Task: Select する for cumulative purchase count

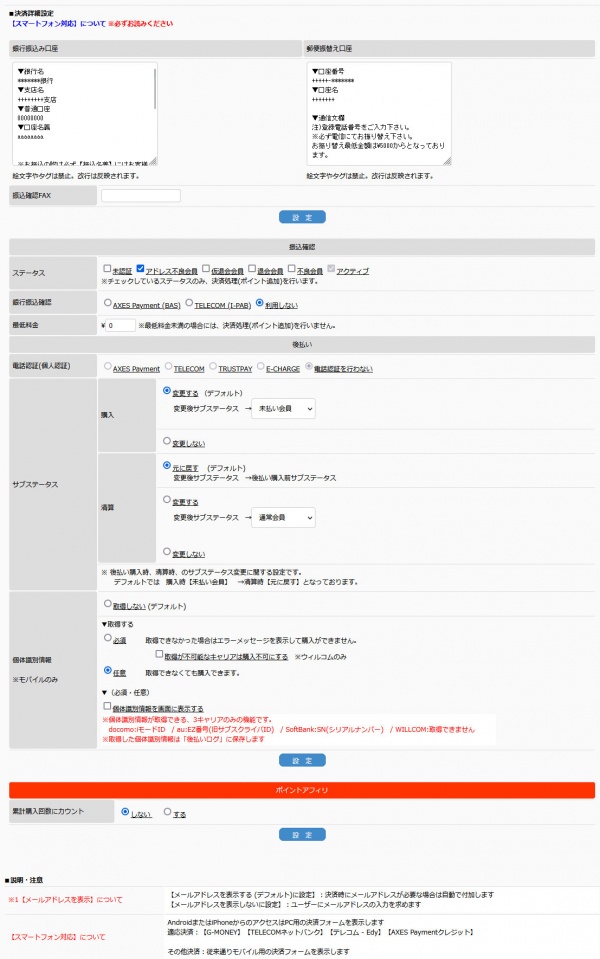Action: click(x=168, y=813)
